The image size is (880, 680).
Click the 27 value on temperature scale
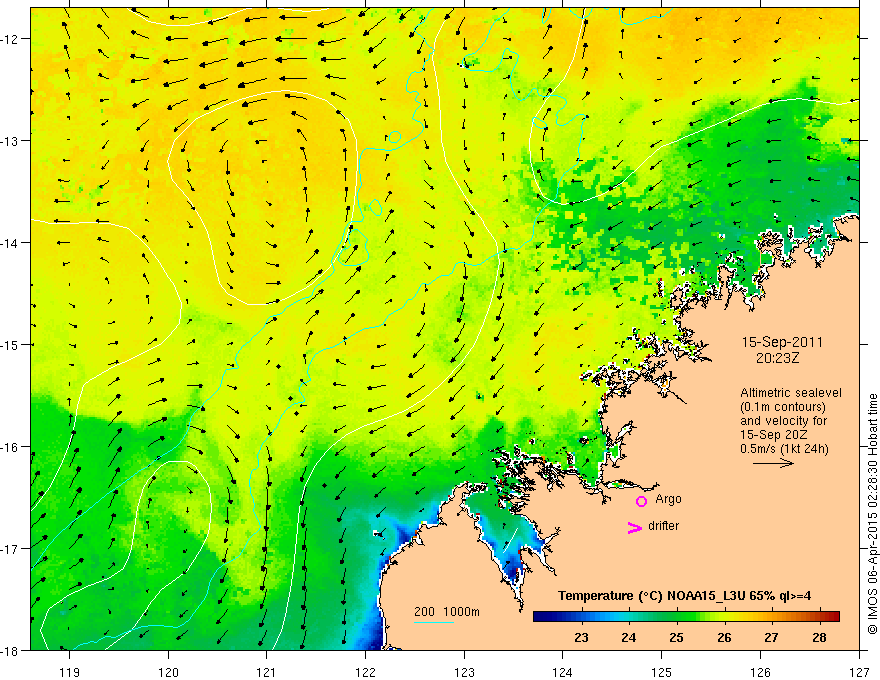pos(771,637)
